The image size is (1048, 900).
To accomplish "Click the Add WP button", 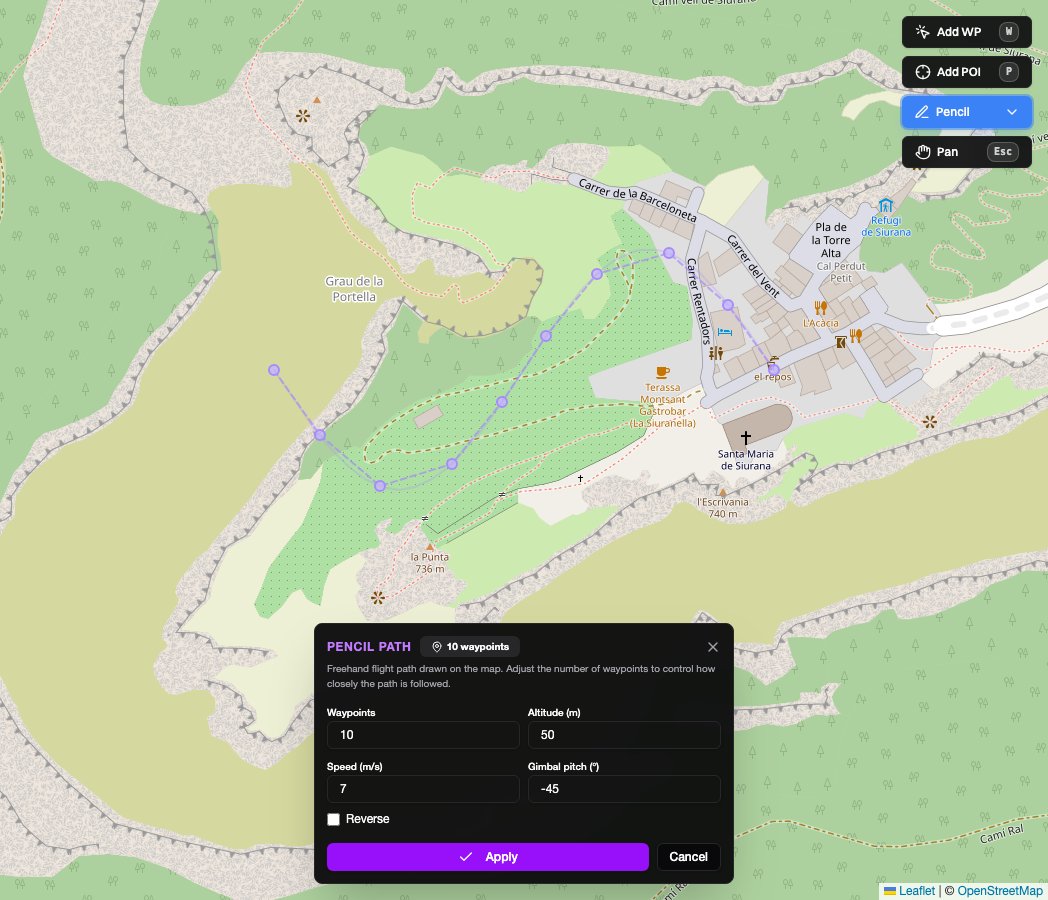I will (966, 32).
